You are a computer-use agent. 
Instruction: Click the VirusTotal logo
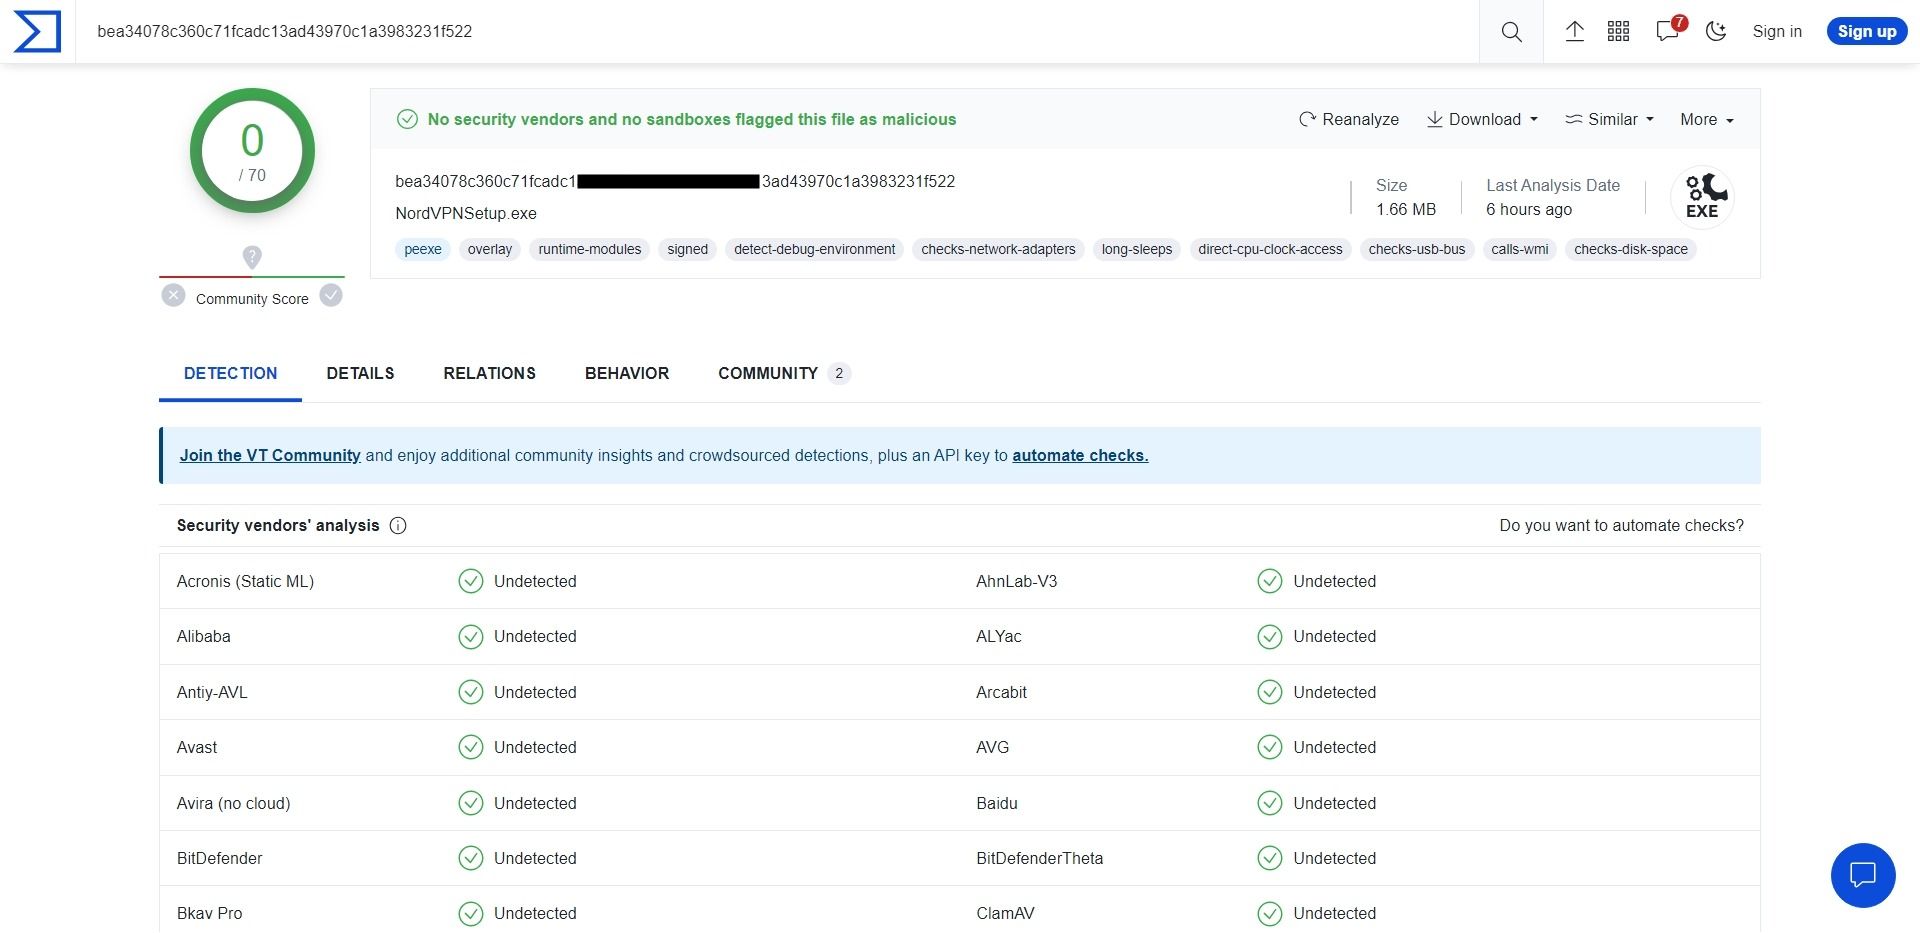36,30
